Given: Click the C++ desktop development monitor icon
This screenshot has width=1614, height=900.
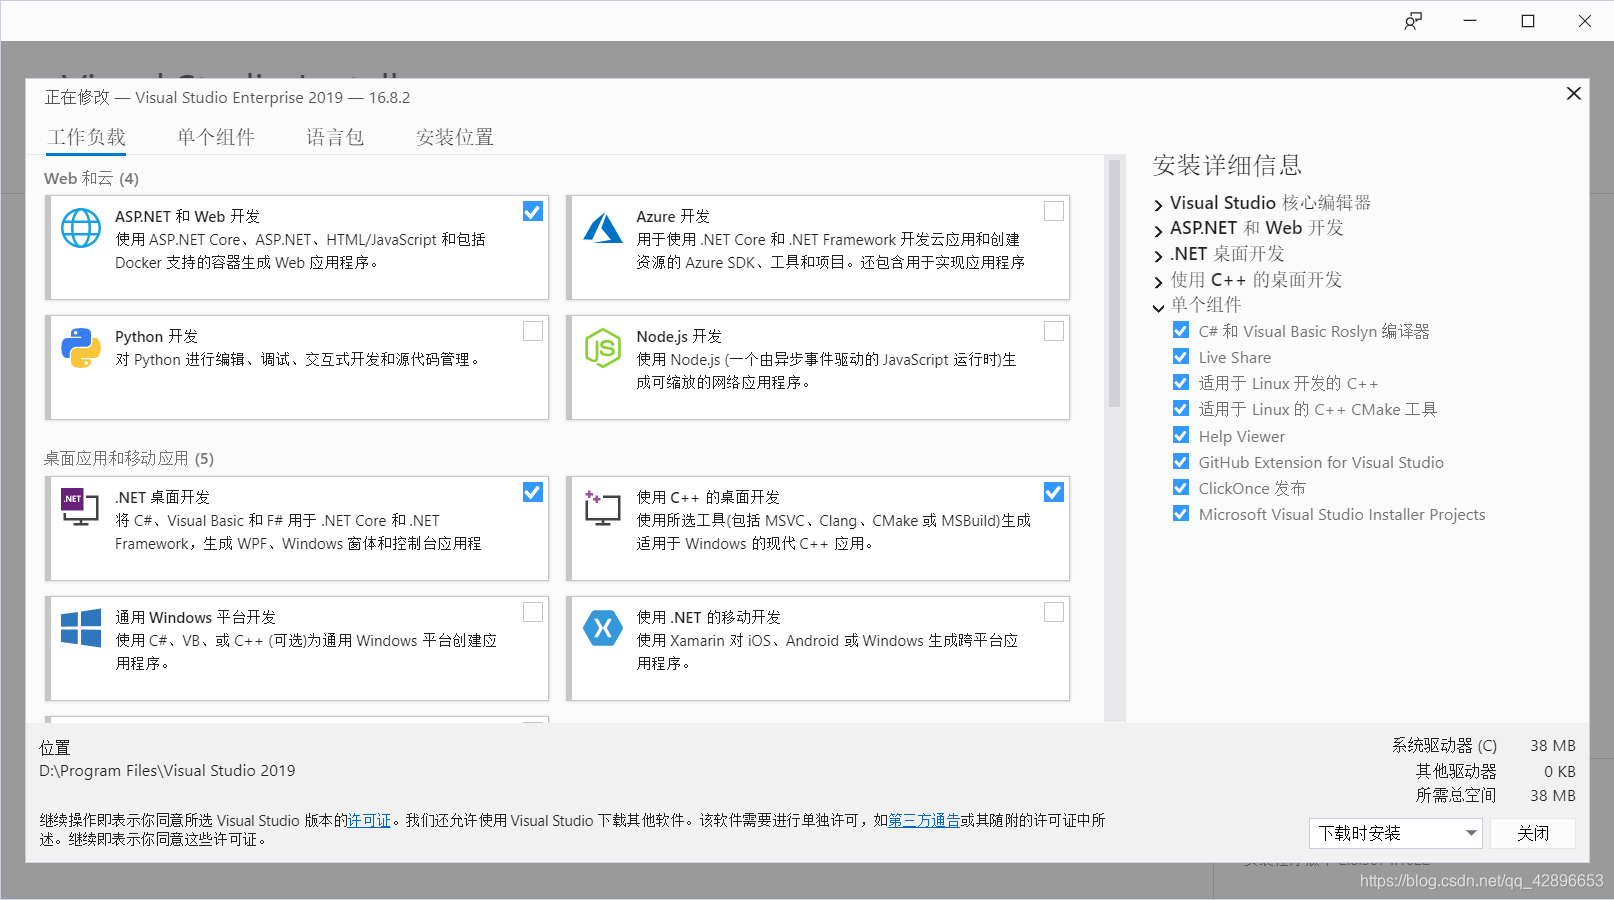Looking at the screenshot, I should [x=602, y=508].
